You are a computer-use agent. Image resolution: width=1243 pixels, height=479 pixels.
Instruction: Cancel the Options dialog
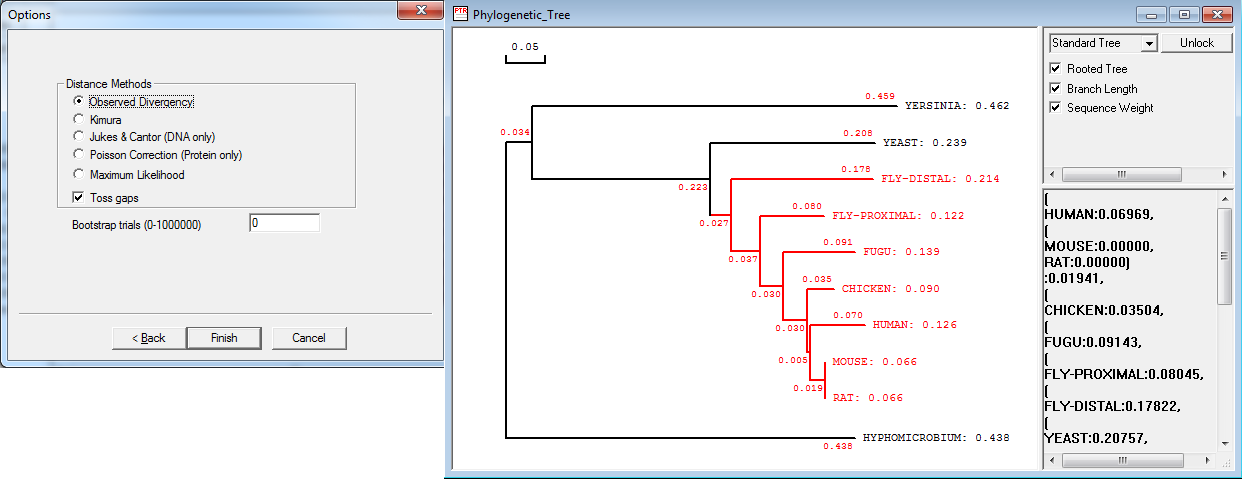[x=309, y=338]
